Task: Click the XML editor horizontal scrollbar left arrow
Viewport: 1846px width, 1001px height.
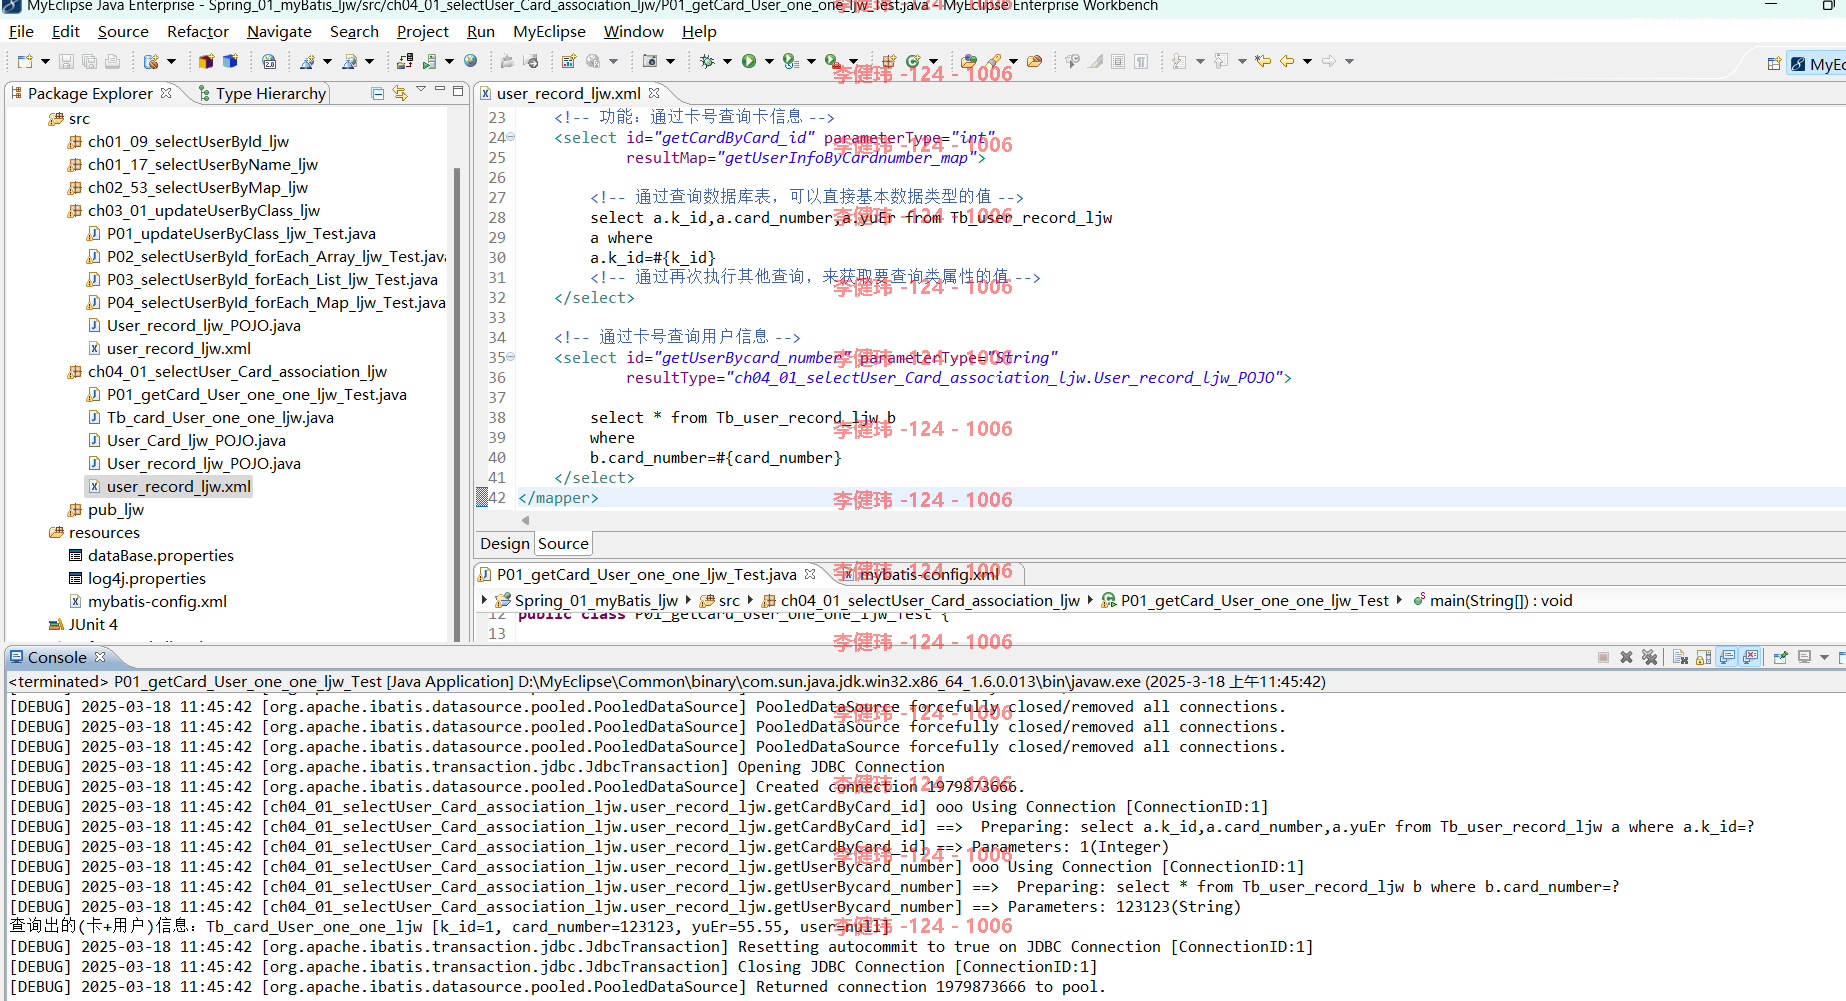Action: [525, 520]
